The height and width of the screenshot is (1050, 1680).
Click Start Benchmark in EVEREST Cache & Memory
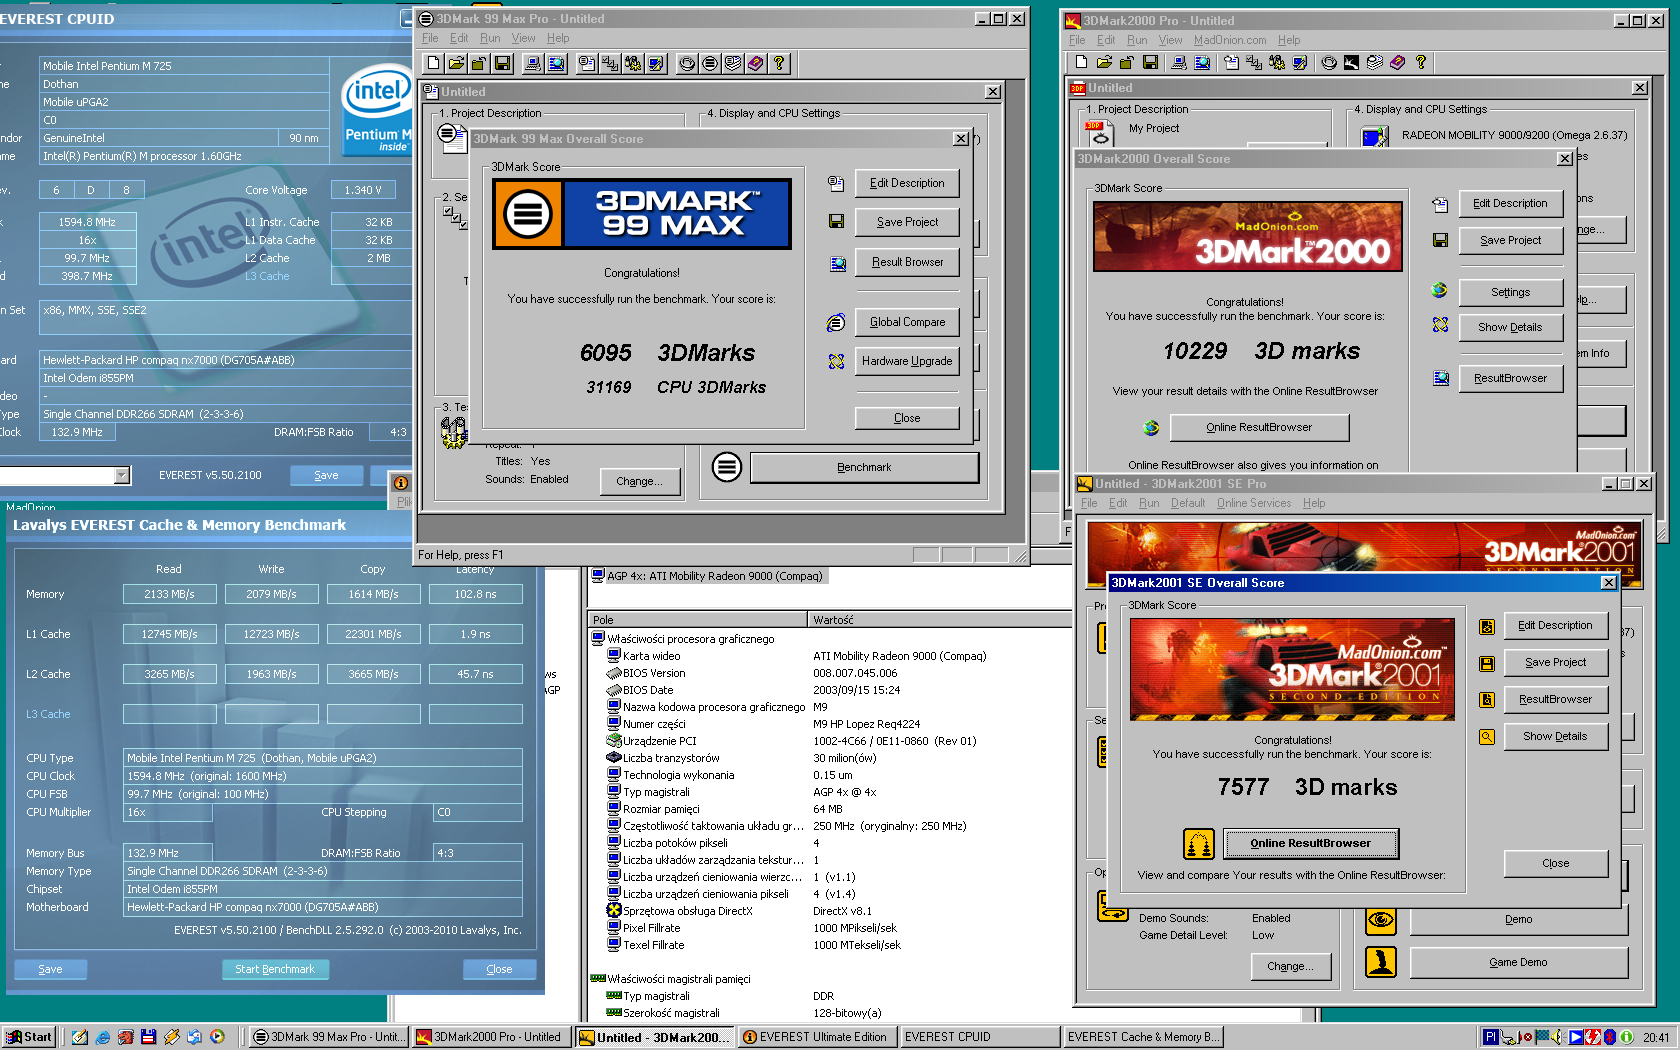pyautogui.click(x=275, y=969)
